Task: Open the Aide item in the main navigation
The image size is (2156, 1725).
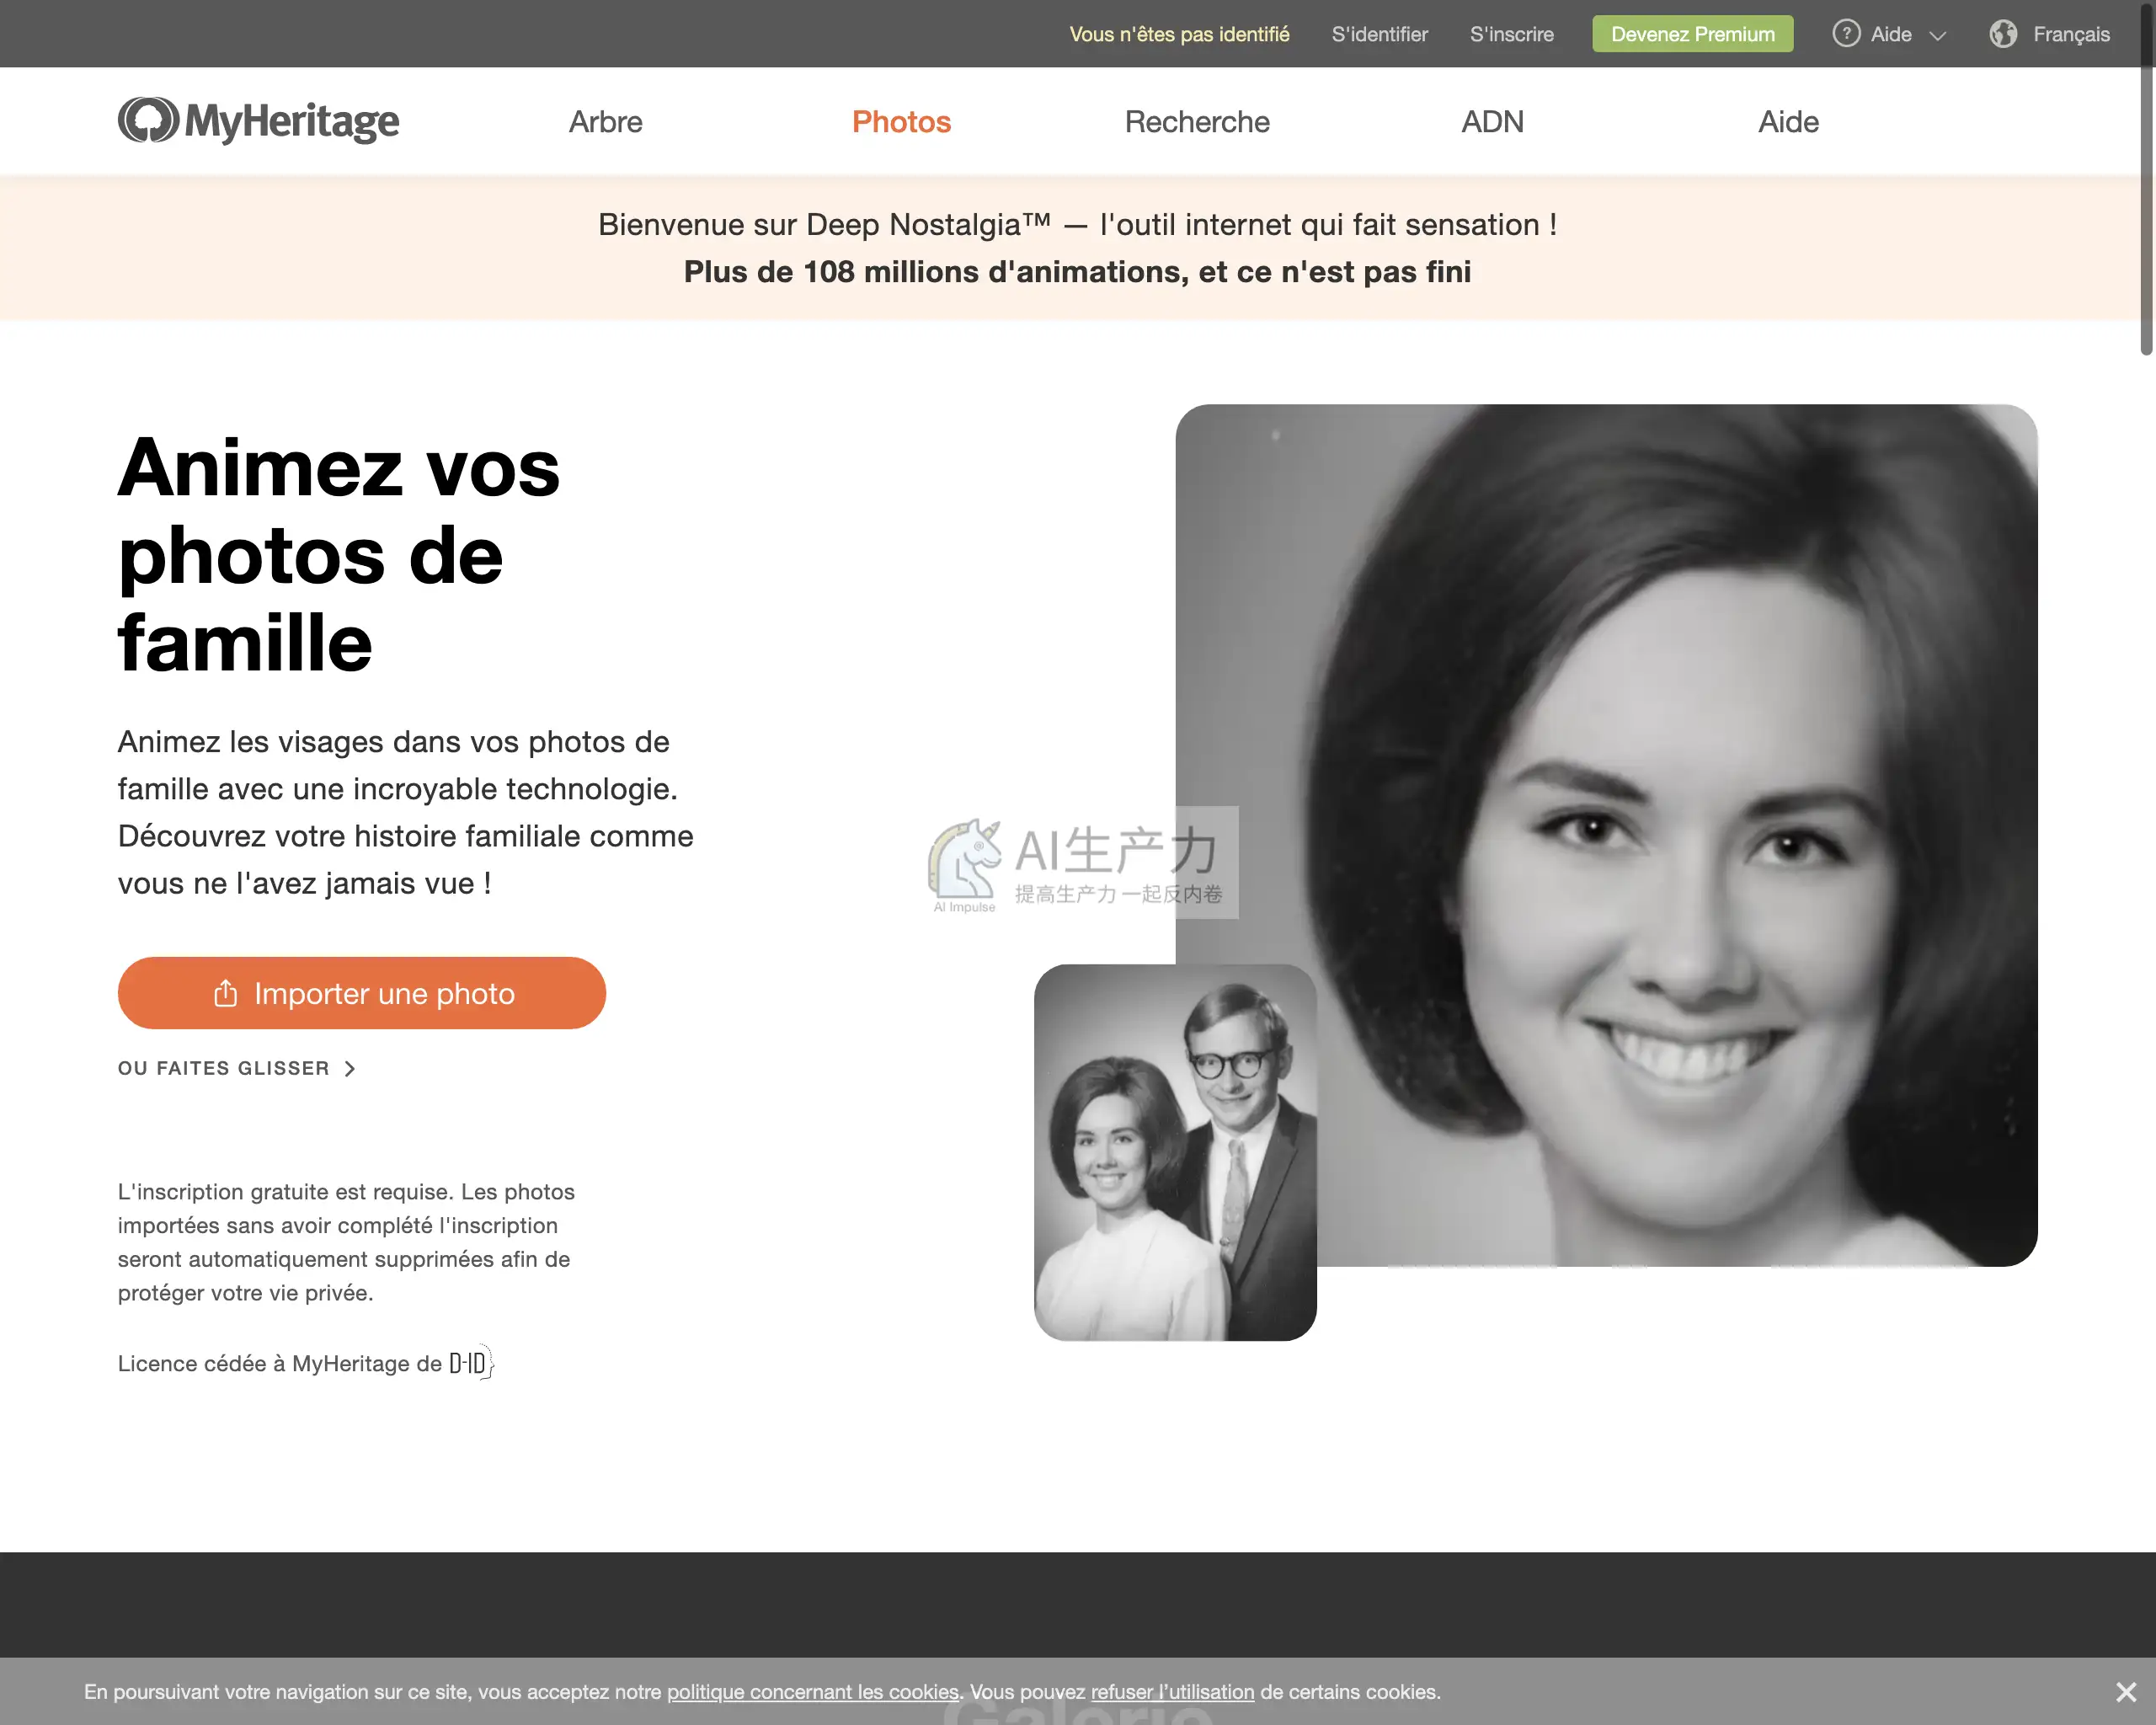Action: tap(1788, 122)
